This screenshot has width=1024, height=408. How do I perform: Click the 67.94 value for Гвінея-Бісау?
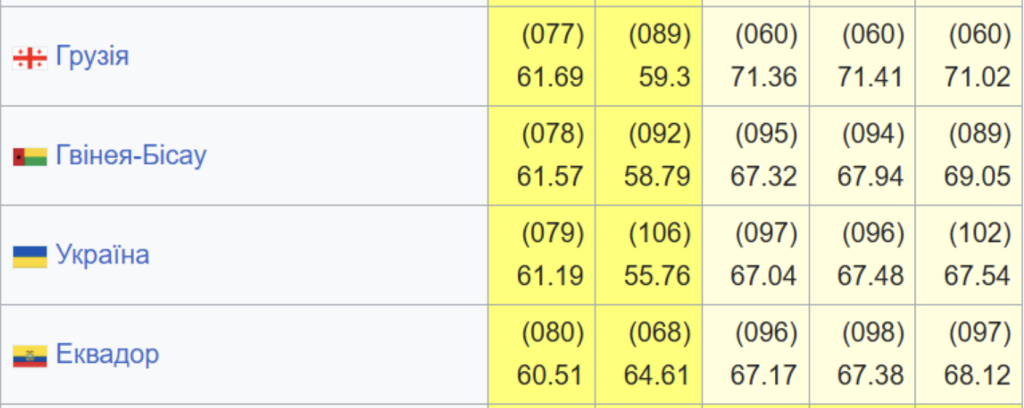(x=871, y=177)
